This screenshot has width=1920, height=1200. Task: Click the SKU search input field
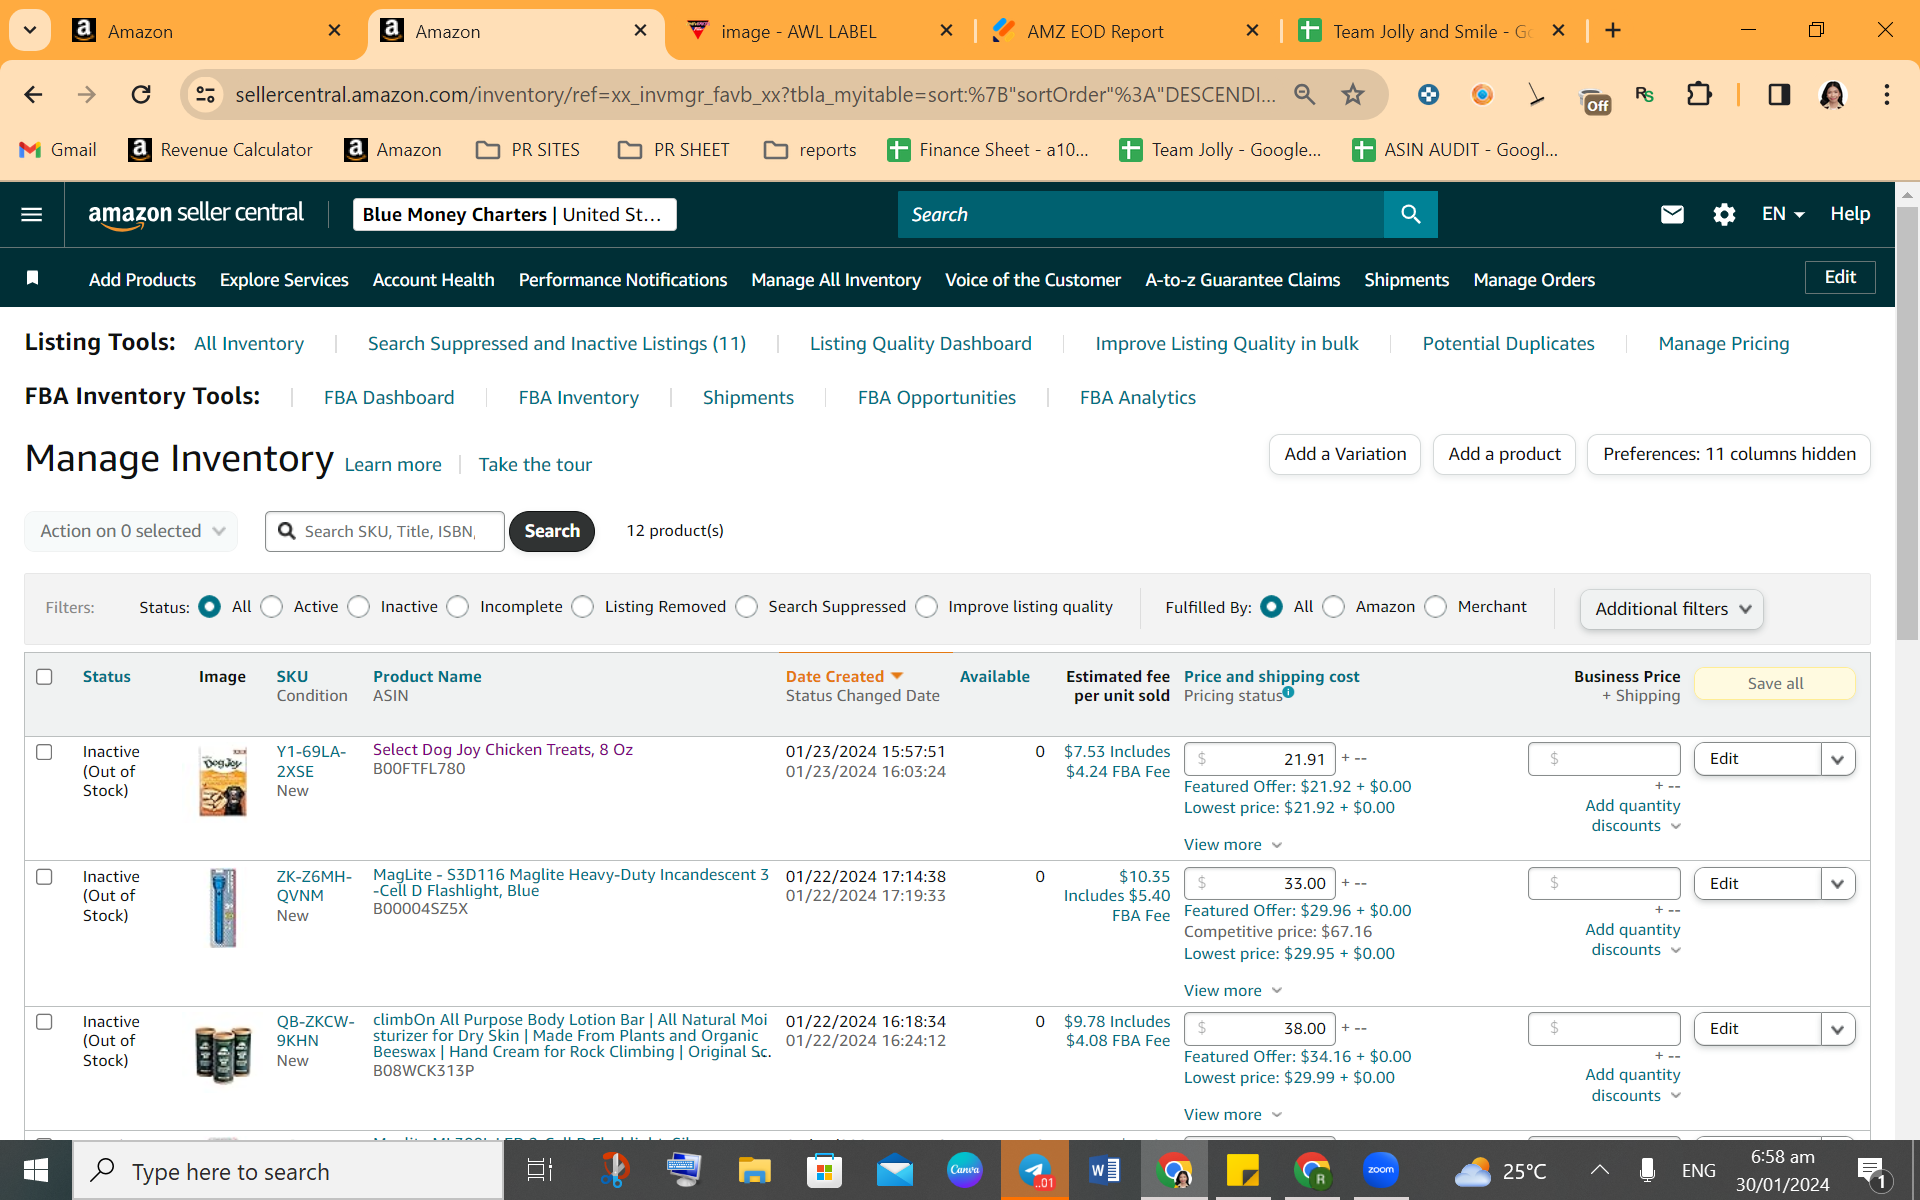click(385, 531)
